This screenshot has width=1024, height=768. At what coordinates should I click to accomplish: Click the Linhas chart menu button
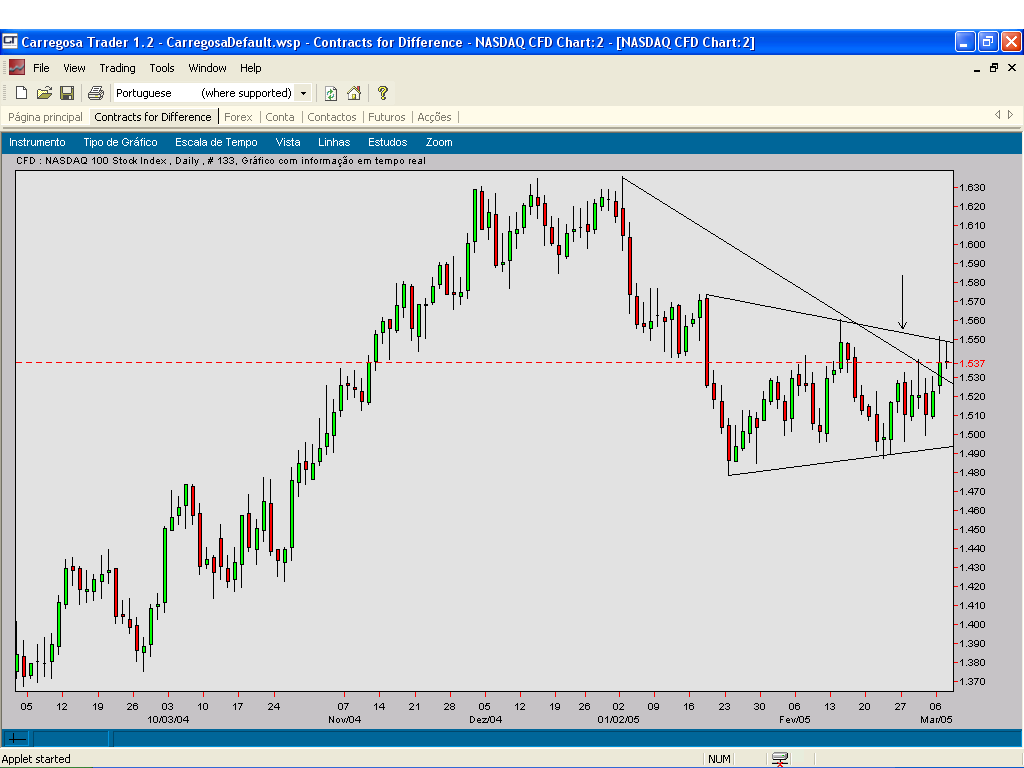tap(334, 142)
